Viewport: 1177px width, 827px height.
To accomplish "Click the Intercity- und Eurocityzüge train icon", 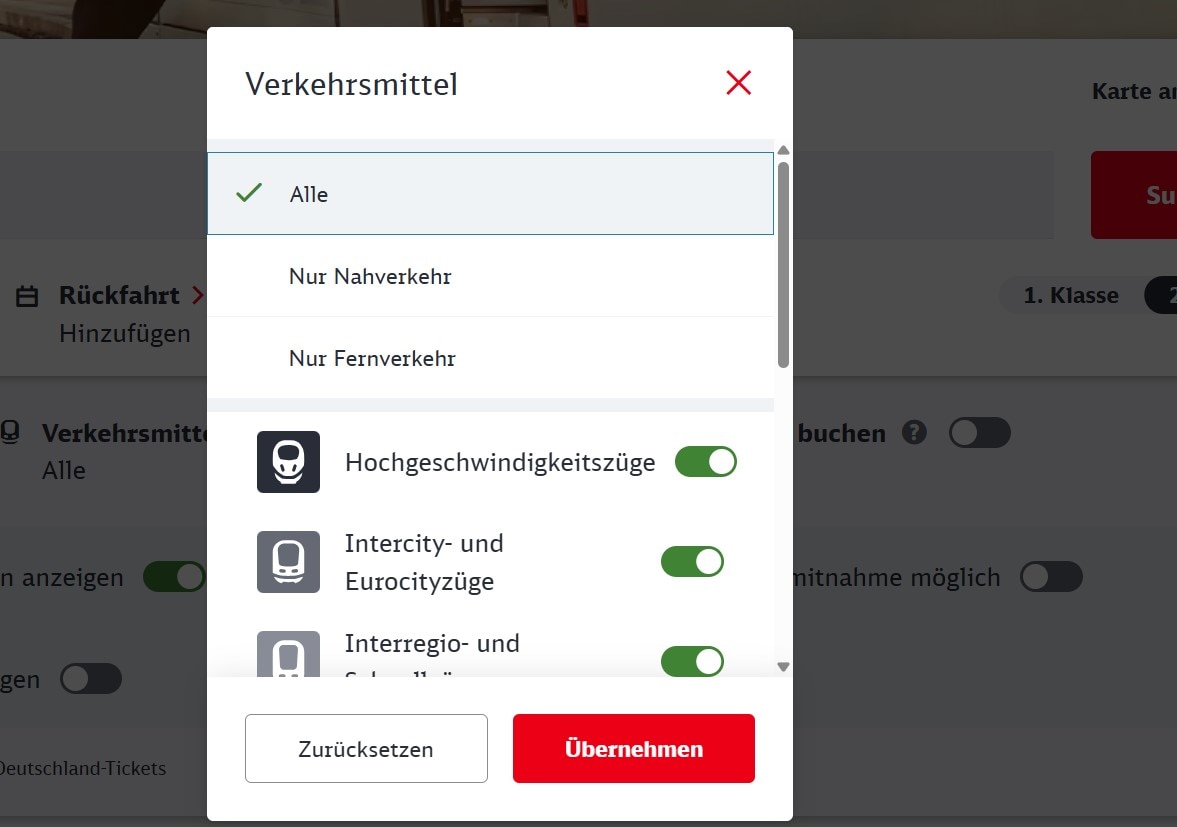I will (288, 561).
